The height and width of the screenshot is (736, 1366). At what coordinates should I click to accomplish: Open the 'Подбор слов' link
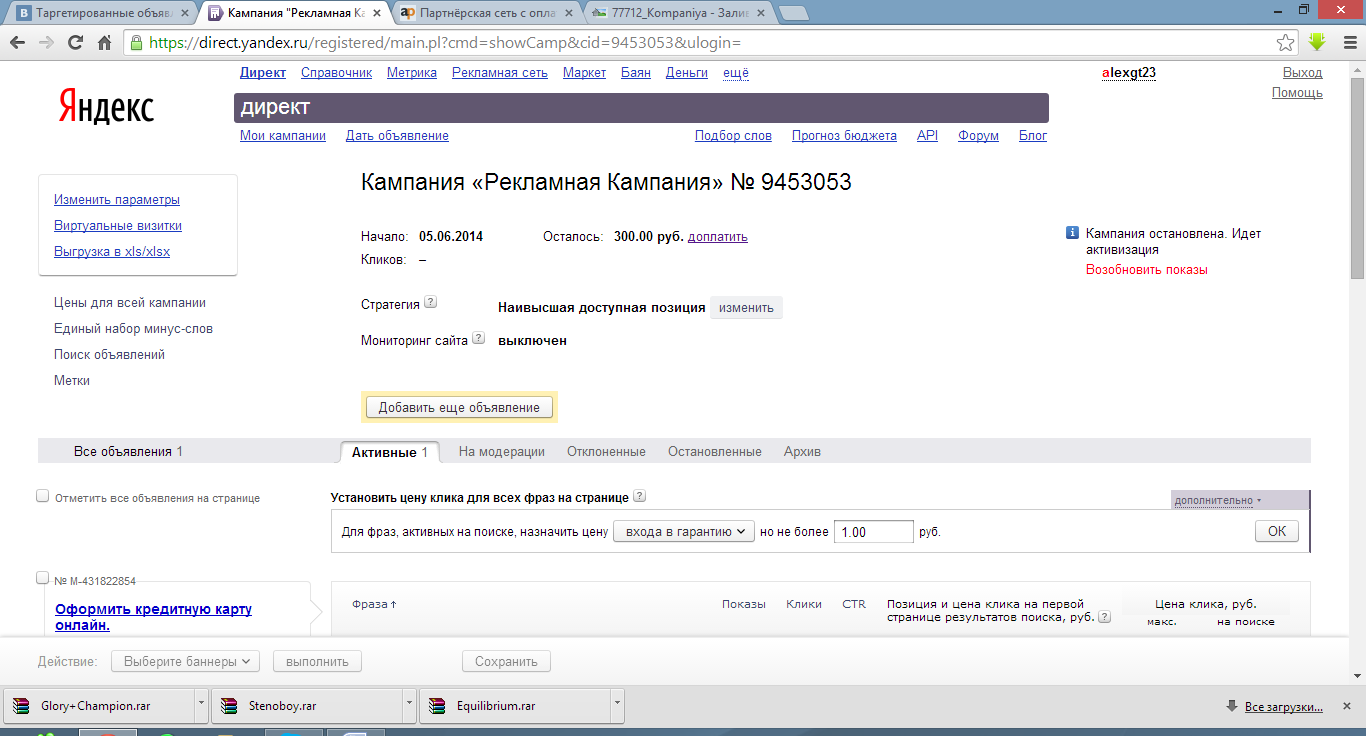pyautogui.click(x=733, y=136)
